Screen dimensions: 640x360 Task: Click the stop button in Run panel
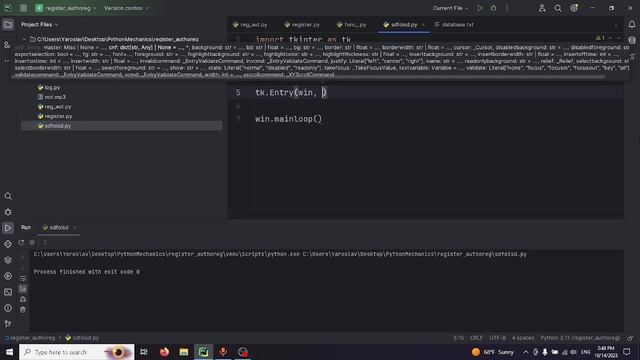(32, 242)
